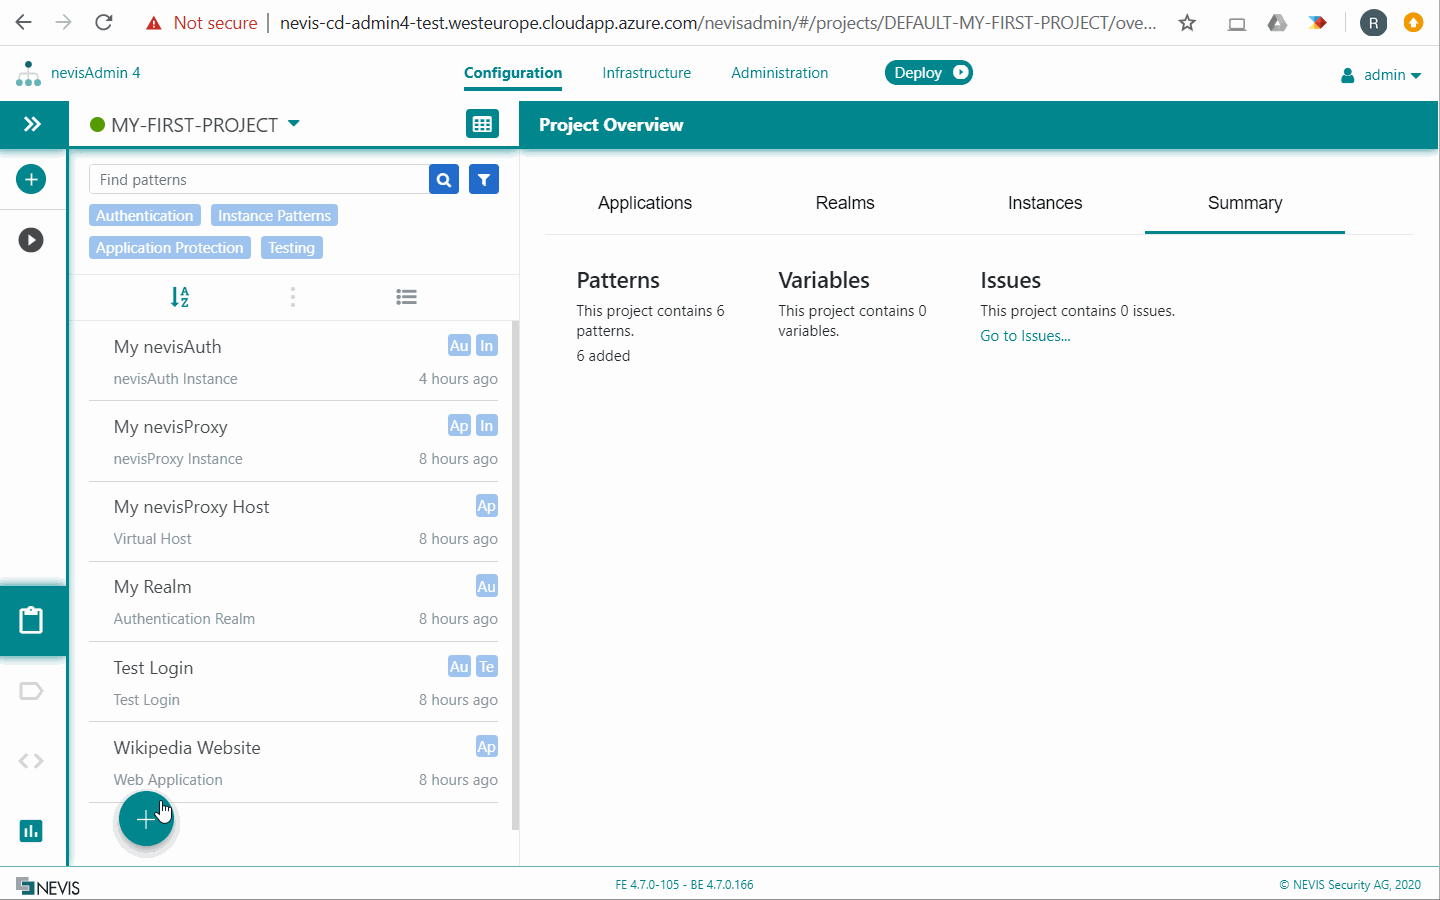Switch to the Realms tab
Viewport: 1440px width, 900px height.
(x=845, y=203)
